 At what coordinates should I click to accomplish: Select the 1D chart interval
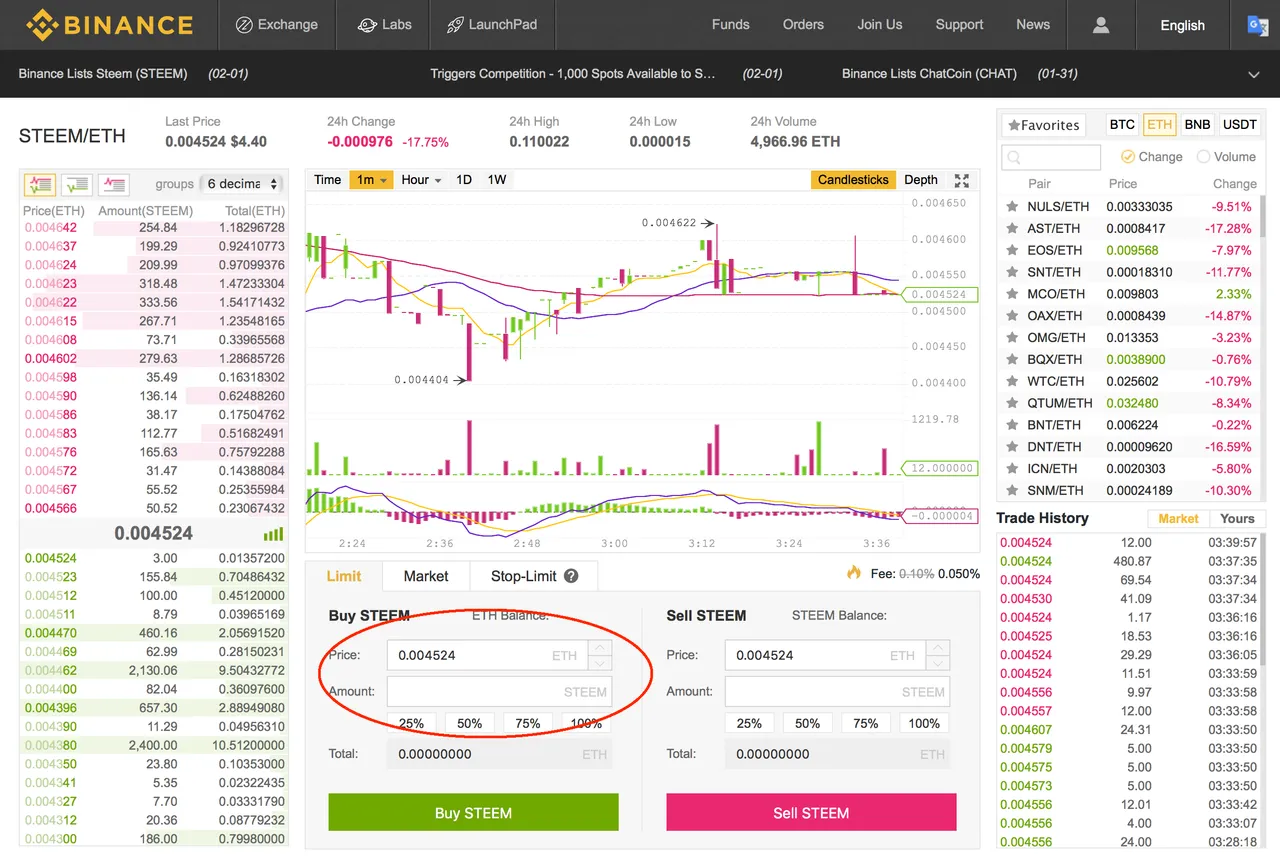tap(464, 180)
